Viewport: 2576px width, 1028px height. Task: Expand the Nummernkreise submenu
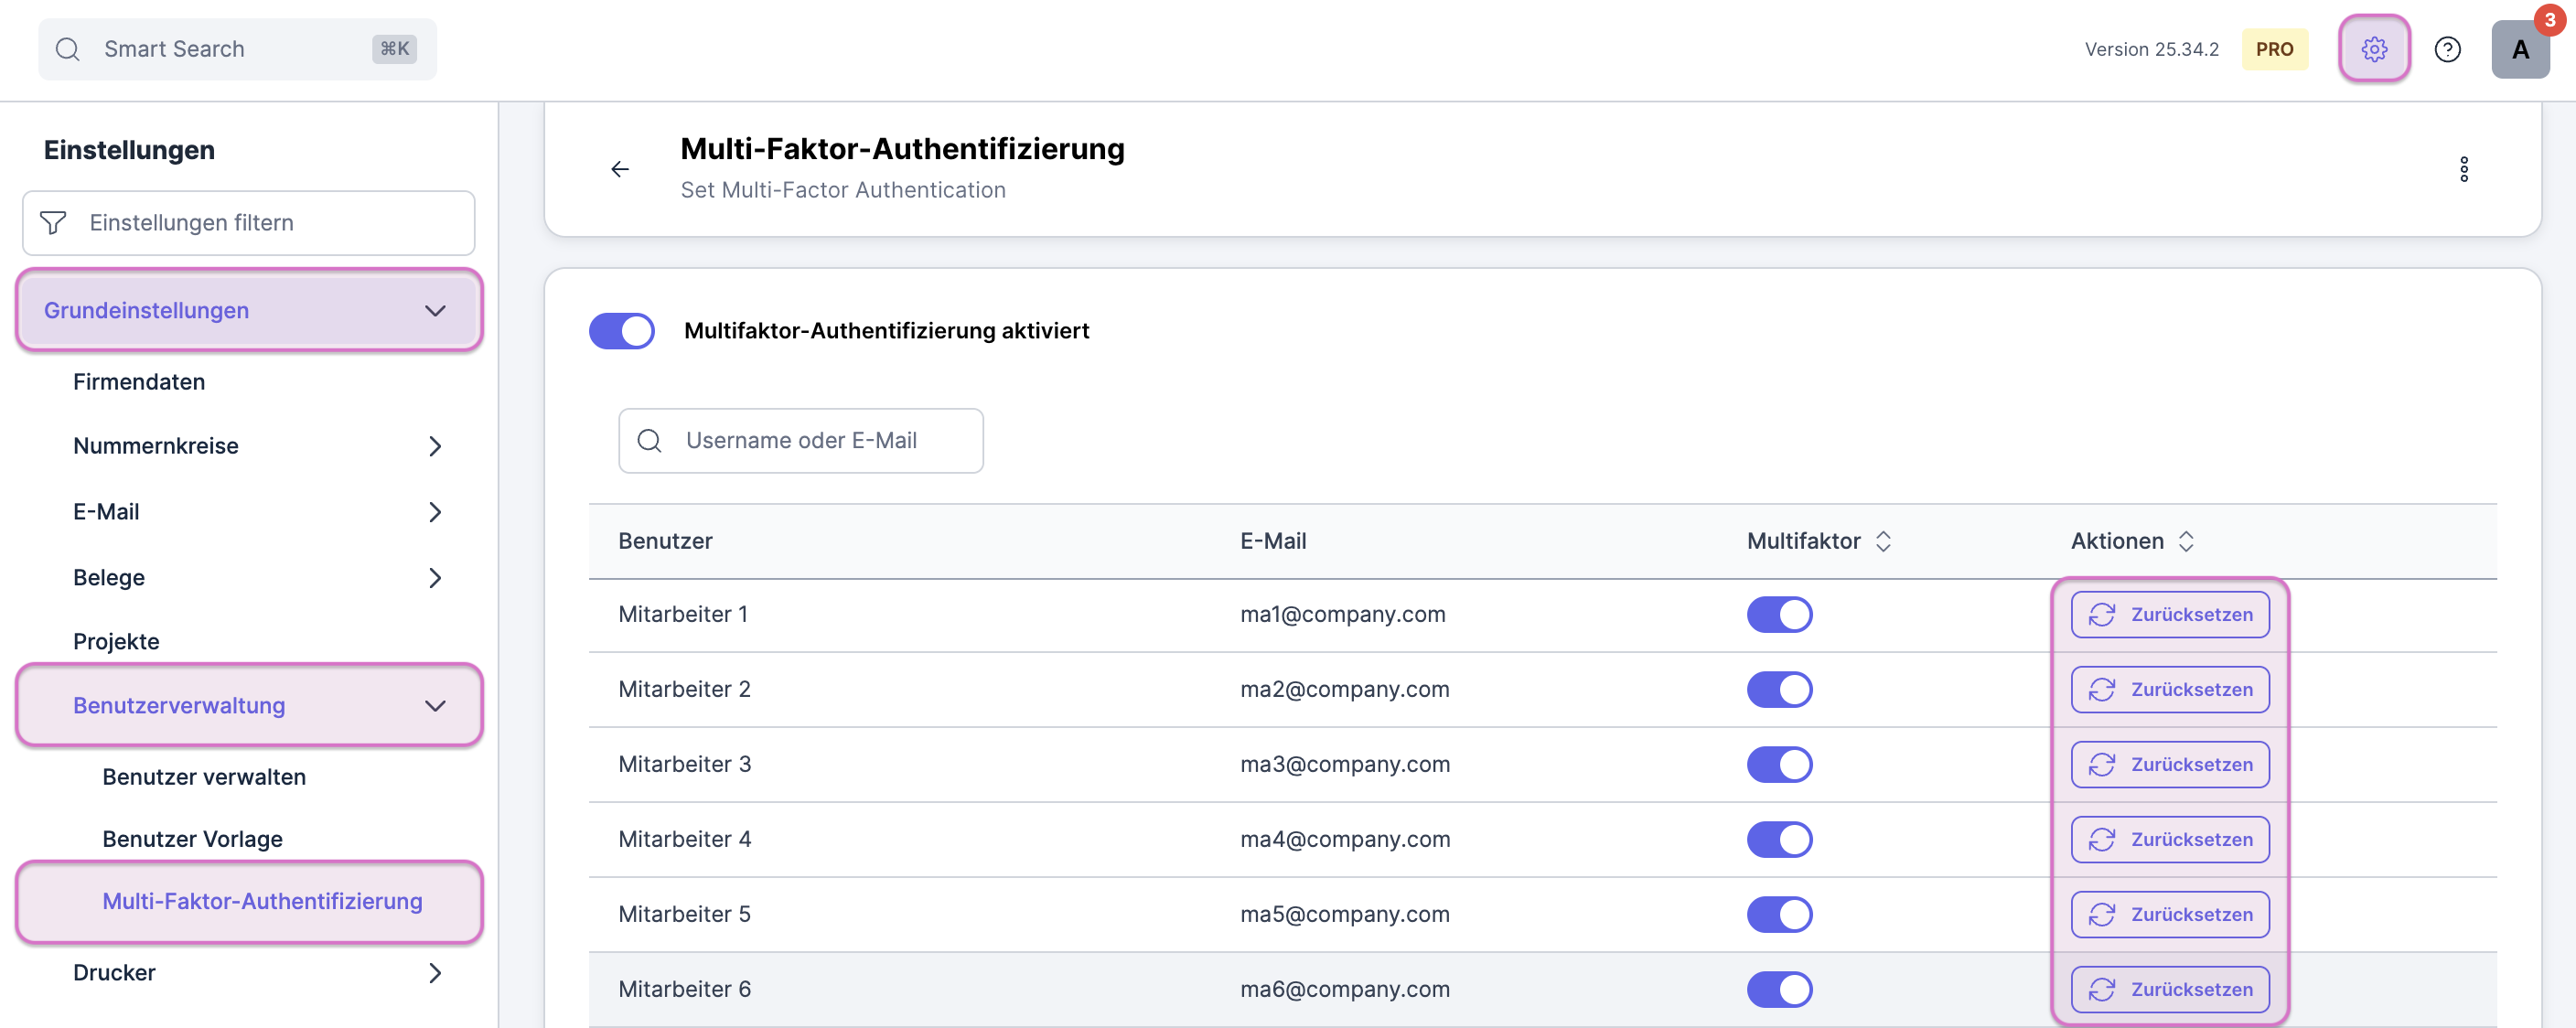(435, 446)
